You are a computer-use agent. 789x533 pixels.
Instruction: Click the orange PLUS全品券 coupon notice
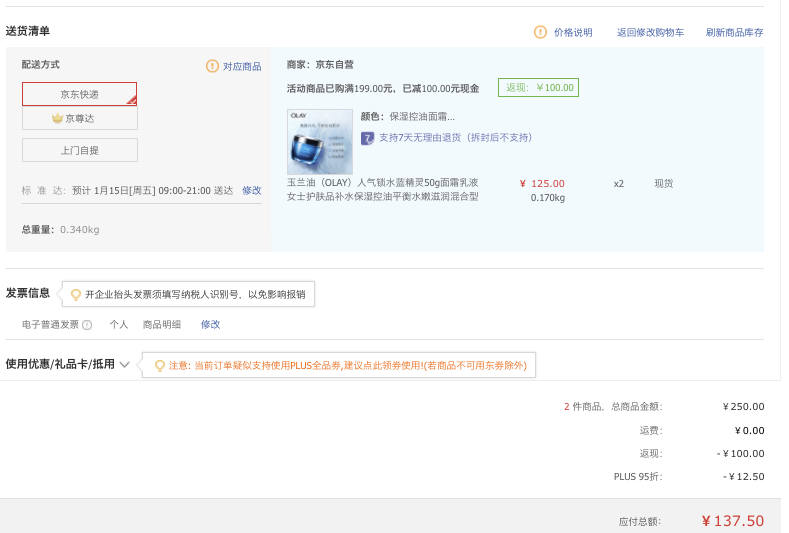tap(348, 365)
